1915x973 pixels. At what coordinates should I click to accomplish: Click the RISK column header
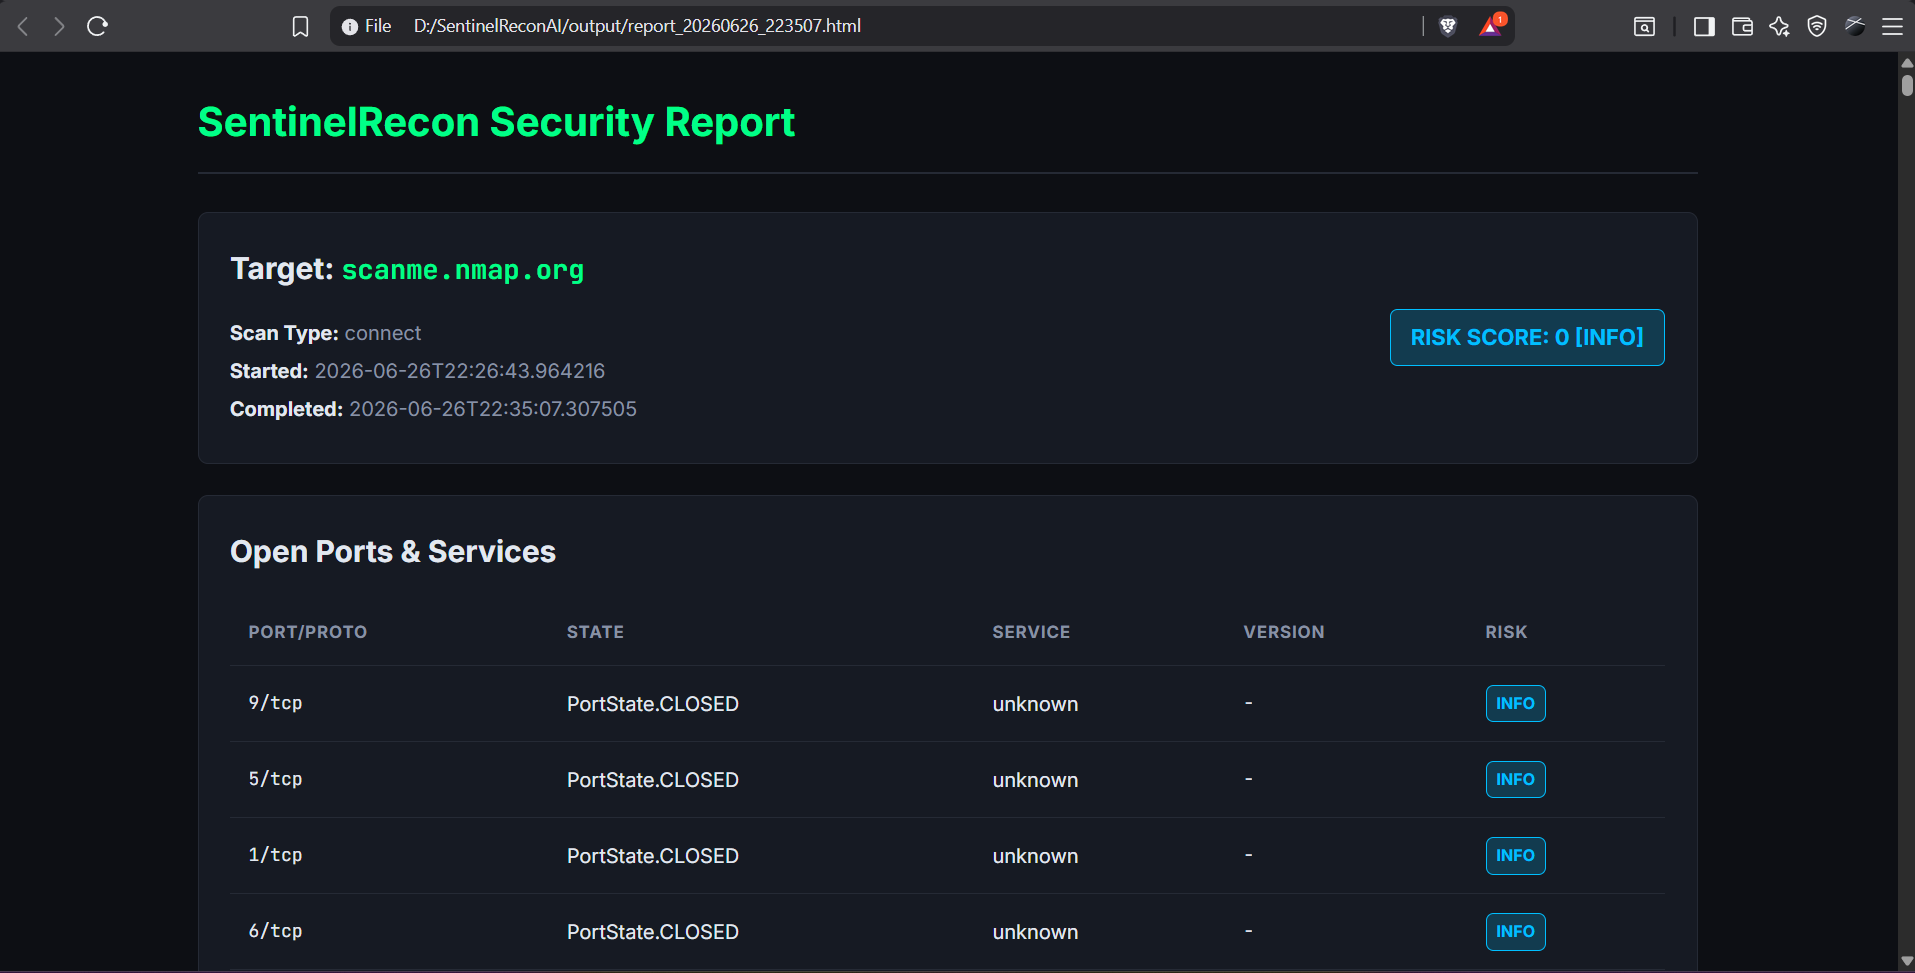coord(1506,632)
